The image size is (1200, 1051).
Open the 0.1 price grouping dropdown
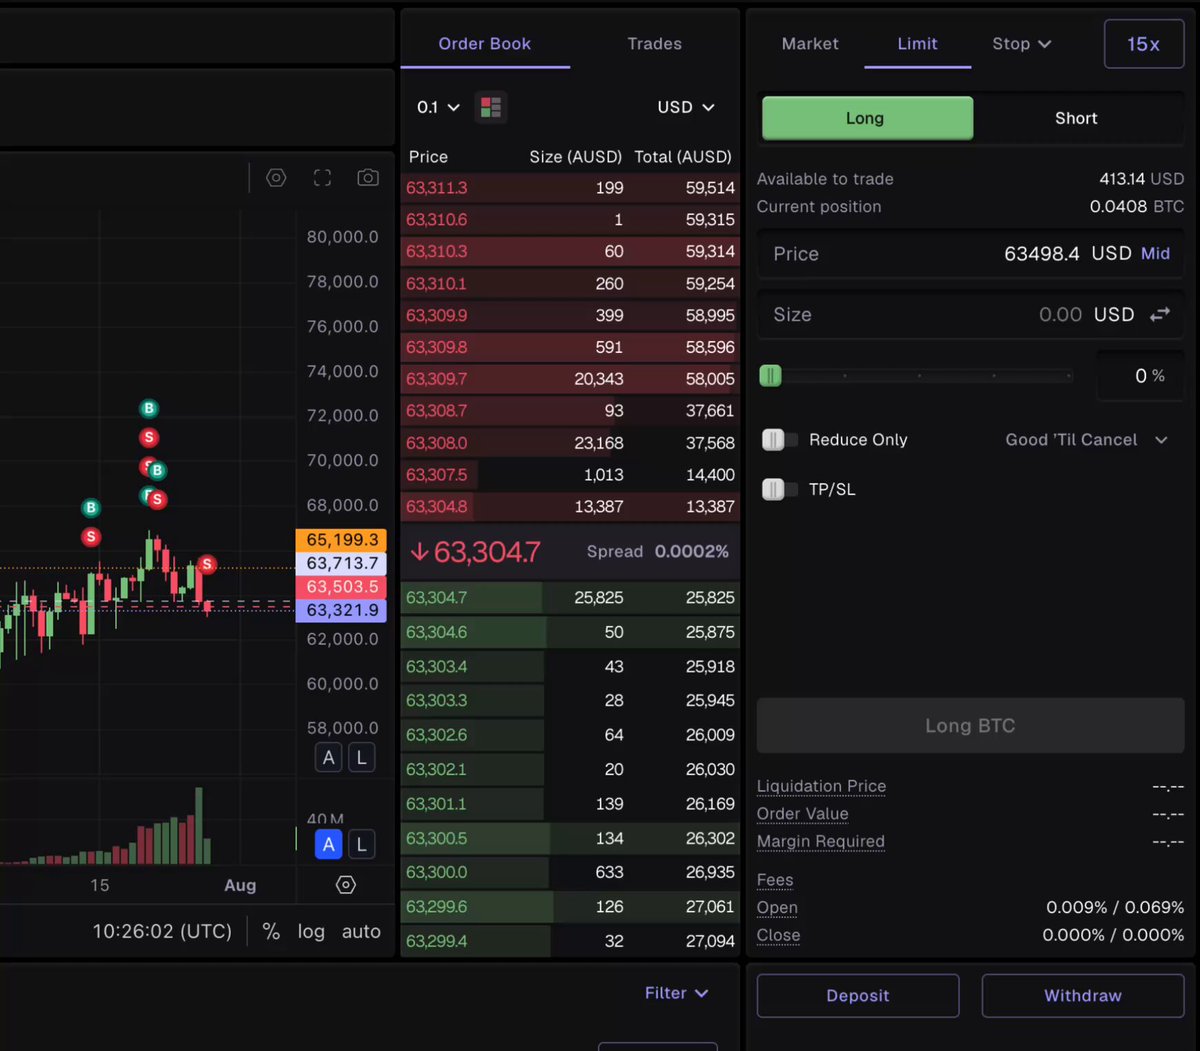[x=438, y=107]
